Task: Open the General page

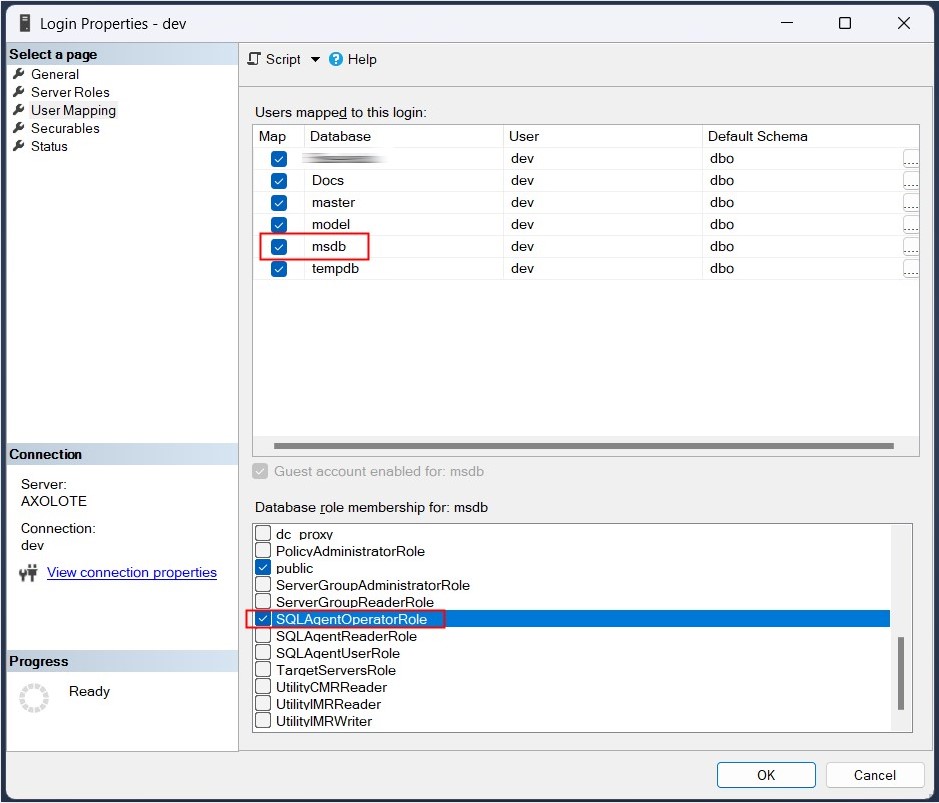Action: [x=54, y=74]
